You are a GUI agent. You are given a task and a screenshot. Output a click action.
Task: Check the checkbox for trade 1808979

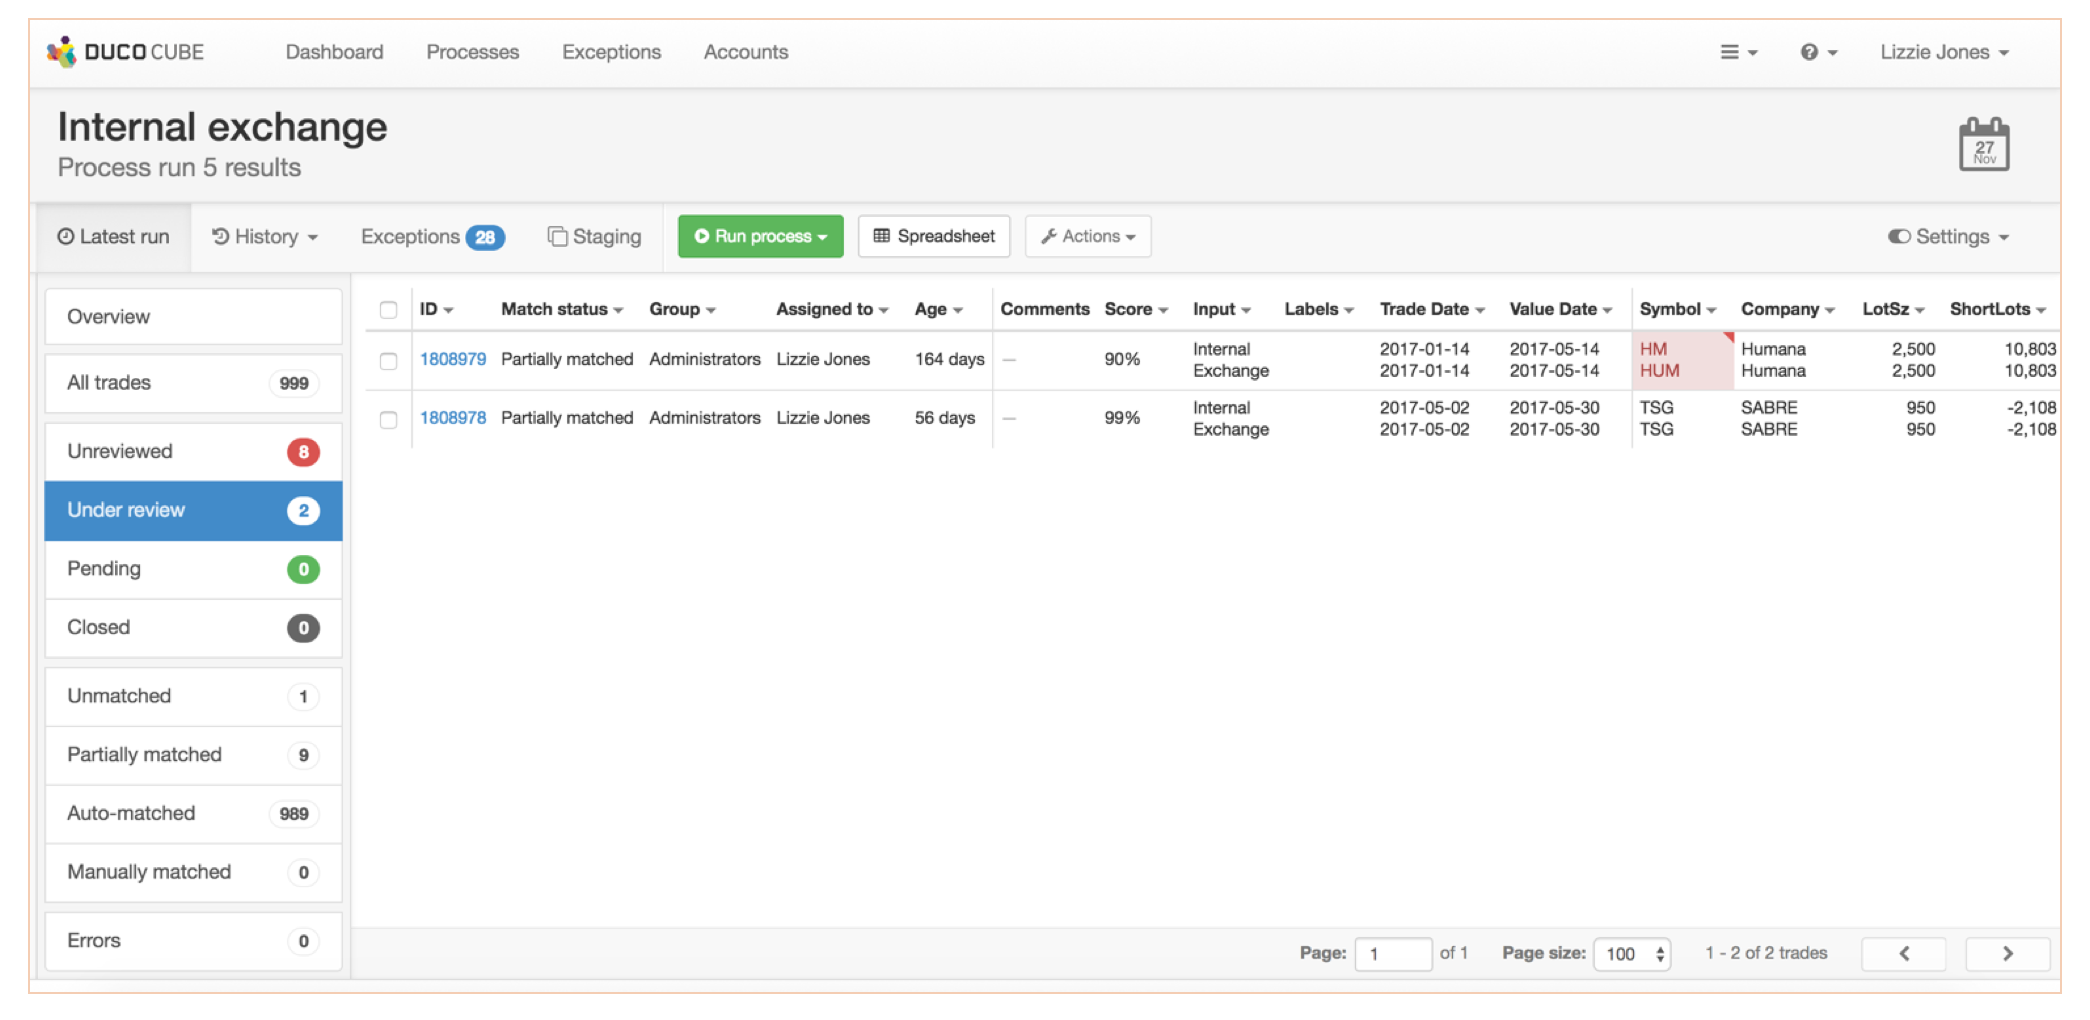point(388,361)
